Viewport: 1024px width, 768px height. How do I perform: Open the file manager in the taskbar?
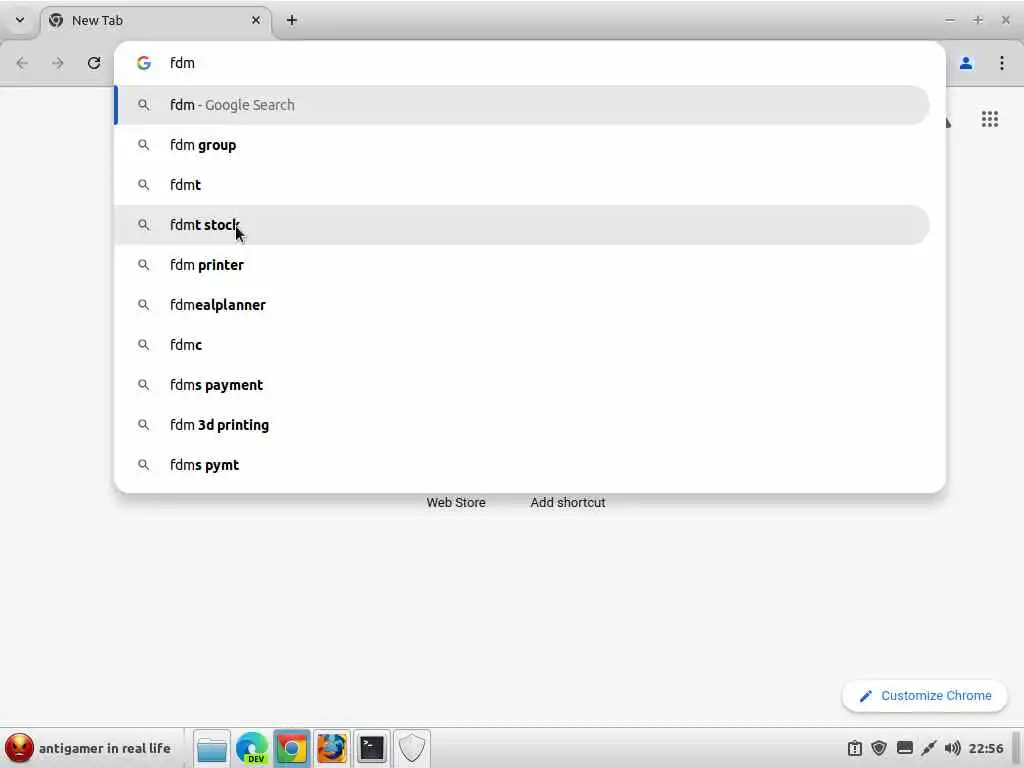point(212,748)
